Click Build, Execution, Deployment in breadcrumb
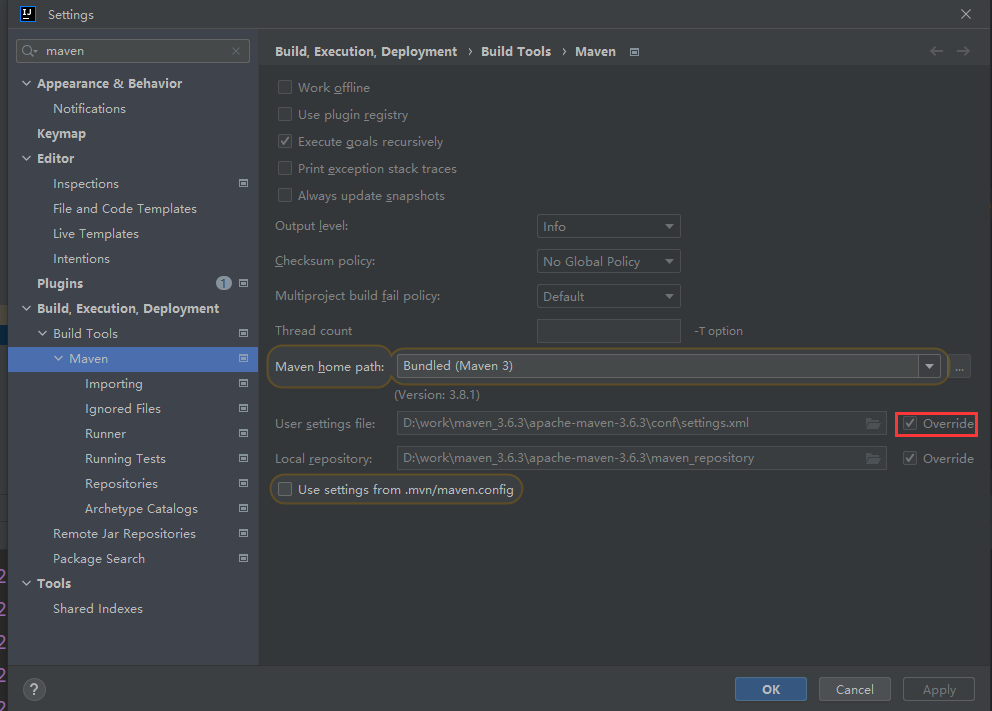 (x=366, y=52)
